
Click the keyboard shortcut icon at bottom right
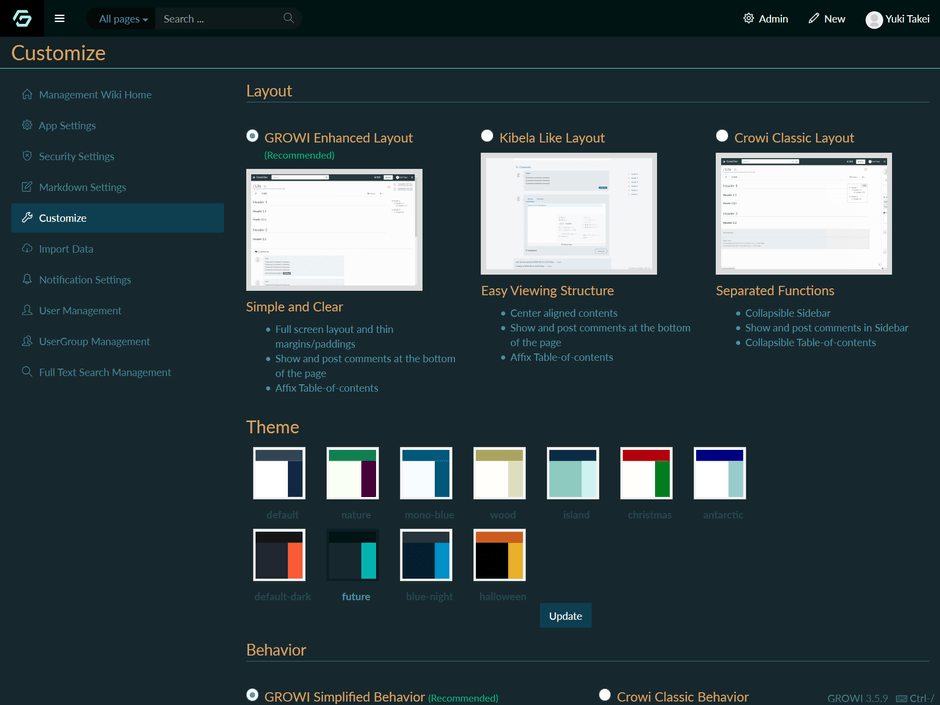click(902, 698)
